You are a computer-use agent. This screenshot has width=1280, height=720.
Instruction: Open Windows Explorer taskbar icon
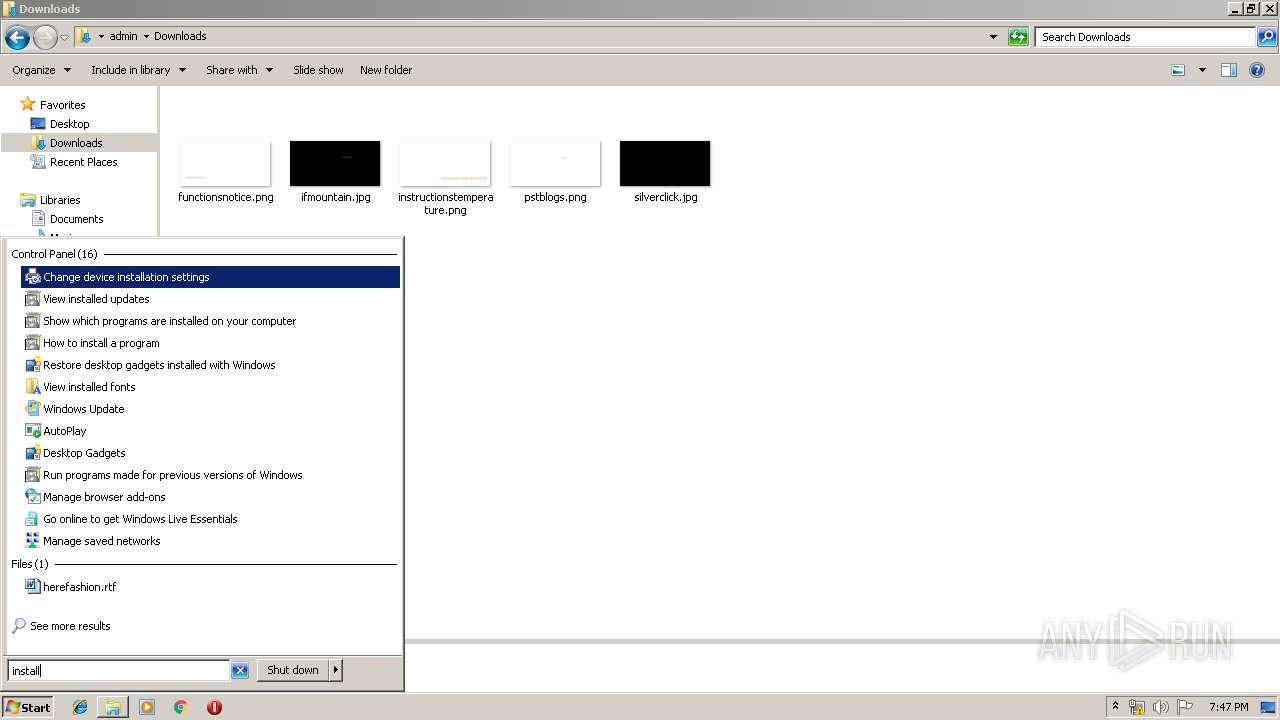pyautogui.click(x=113, y=707)
